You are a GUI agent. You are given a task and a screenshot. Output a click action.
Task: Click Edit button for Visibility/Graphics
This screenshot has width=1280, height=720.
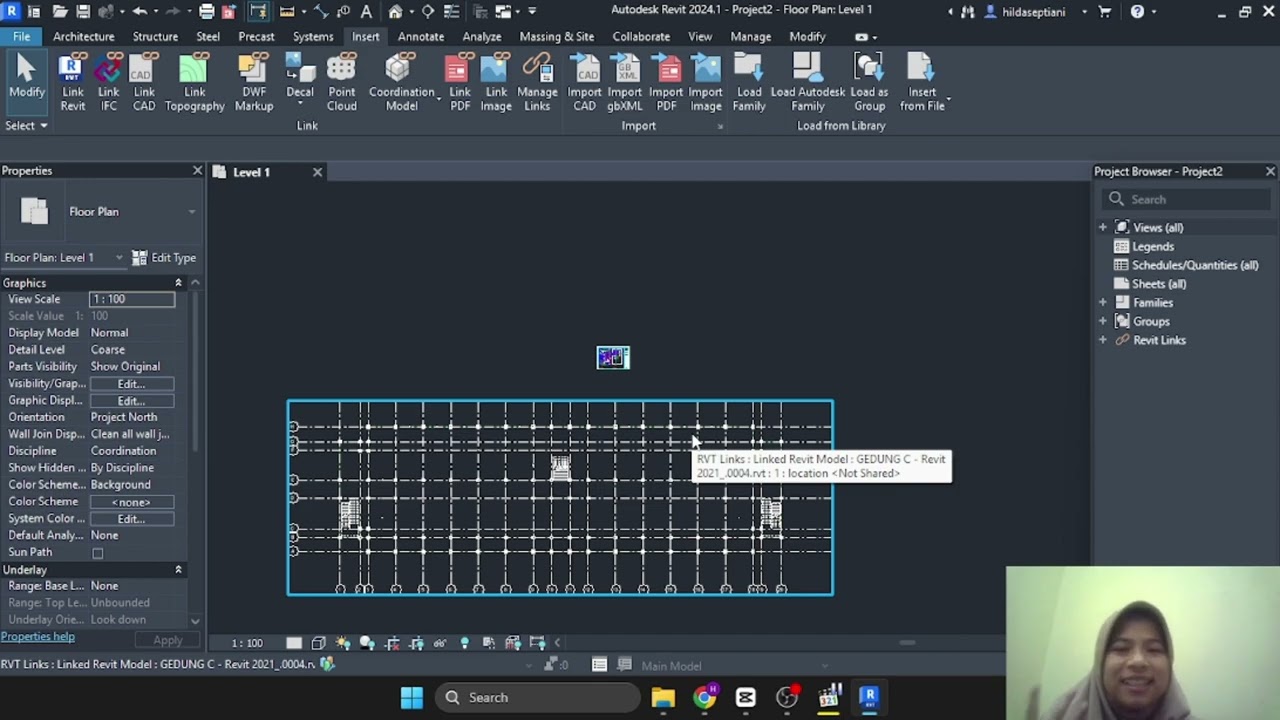(x=131, y=384)
